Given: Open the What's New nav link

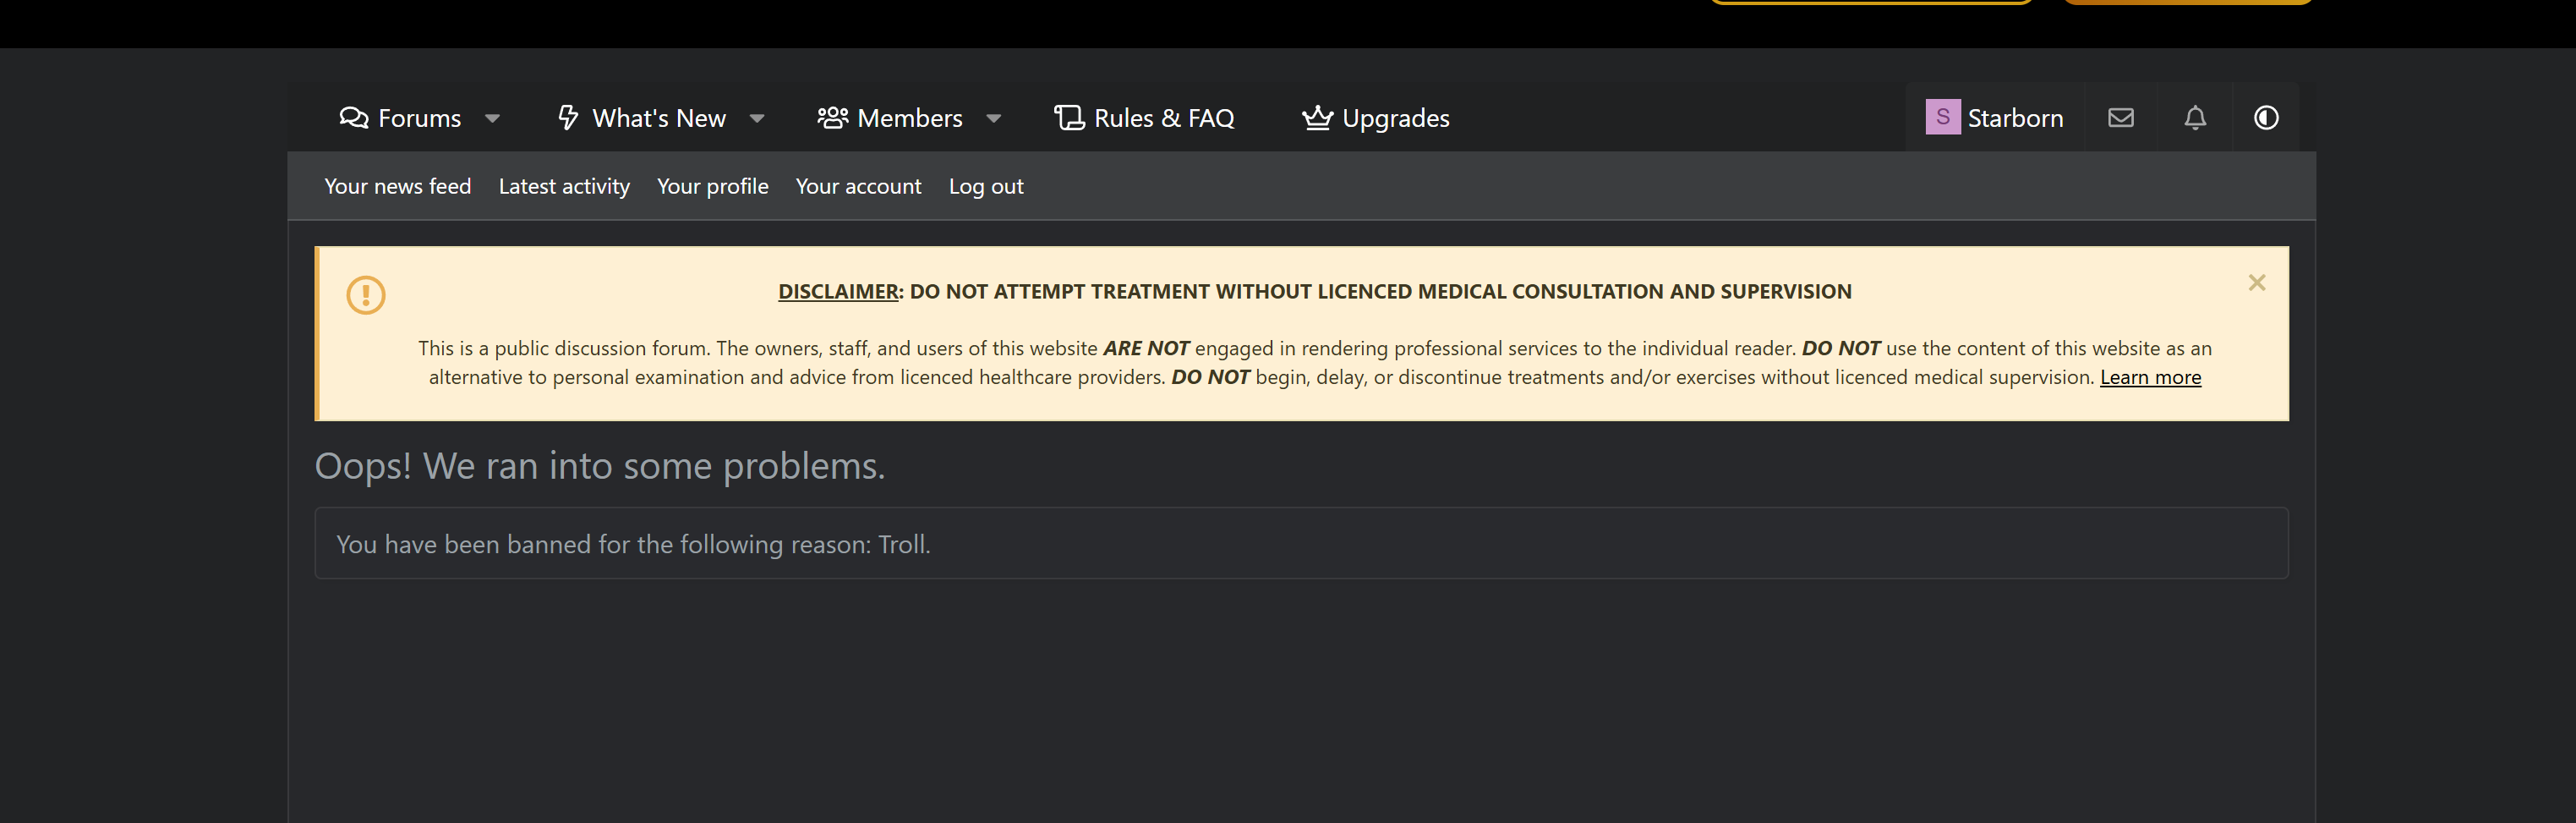Looking at the screenshot, I should point(641,118).
